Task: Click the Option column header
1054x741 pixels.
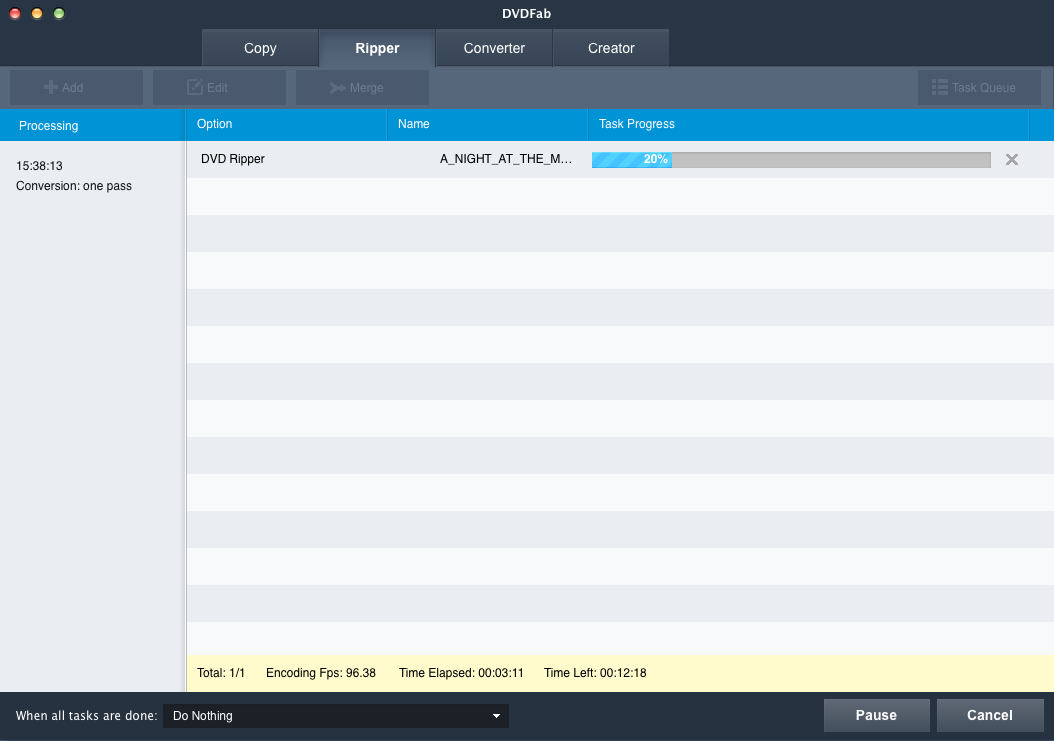Action: coord(286,124)
